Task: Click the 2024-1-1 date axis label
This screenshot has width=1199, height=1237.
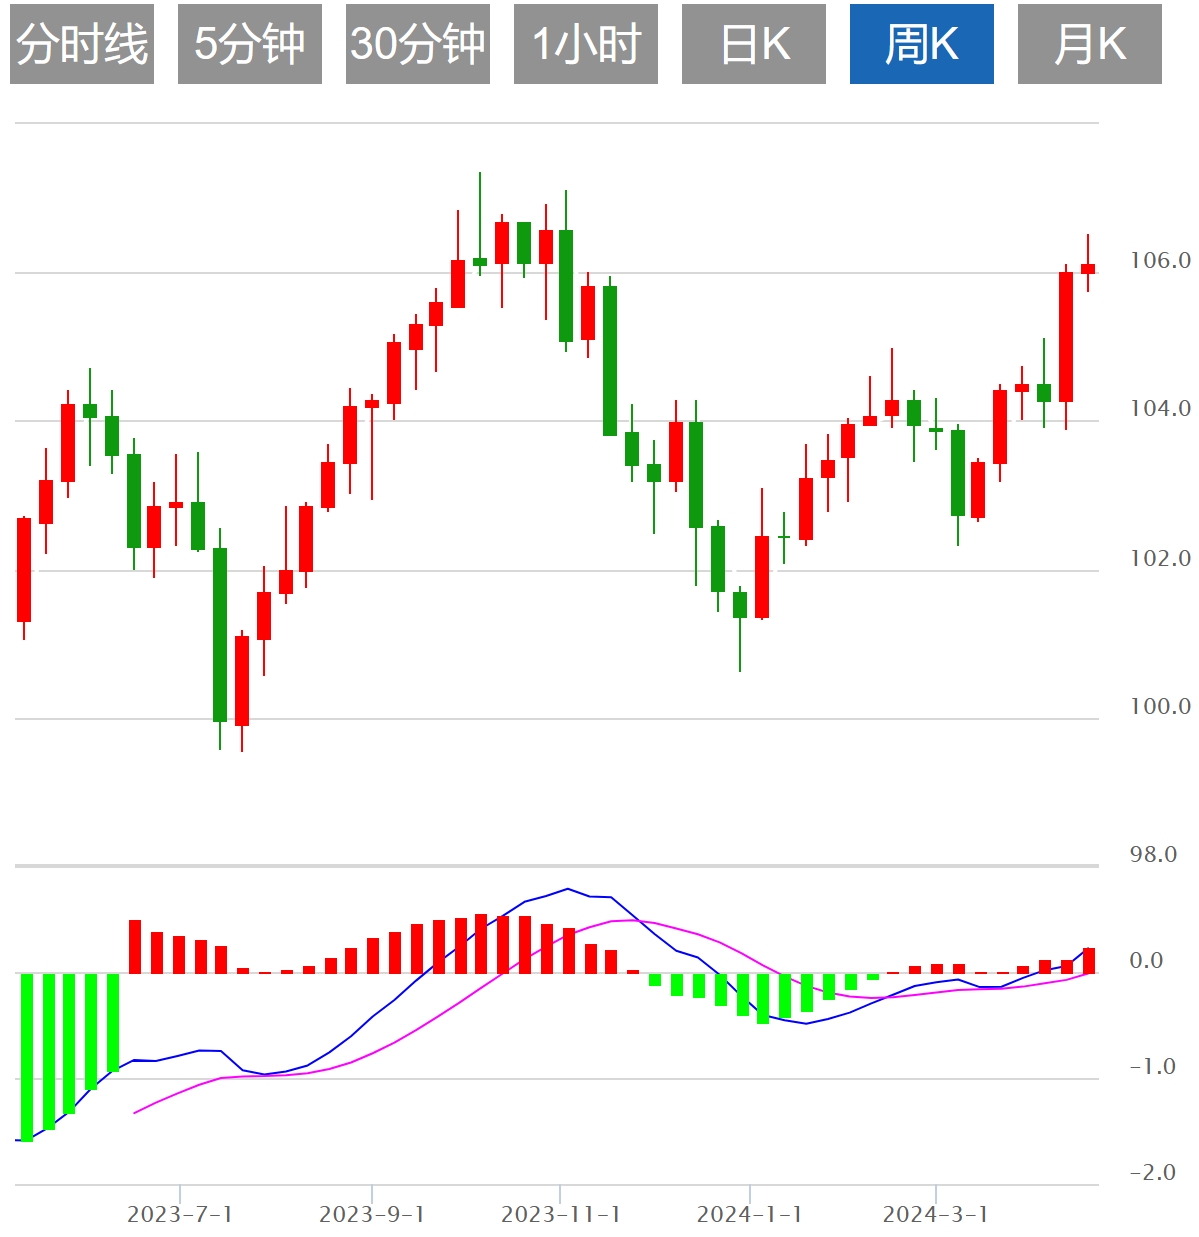Action: 750,1214
